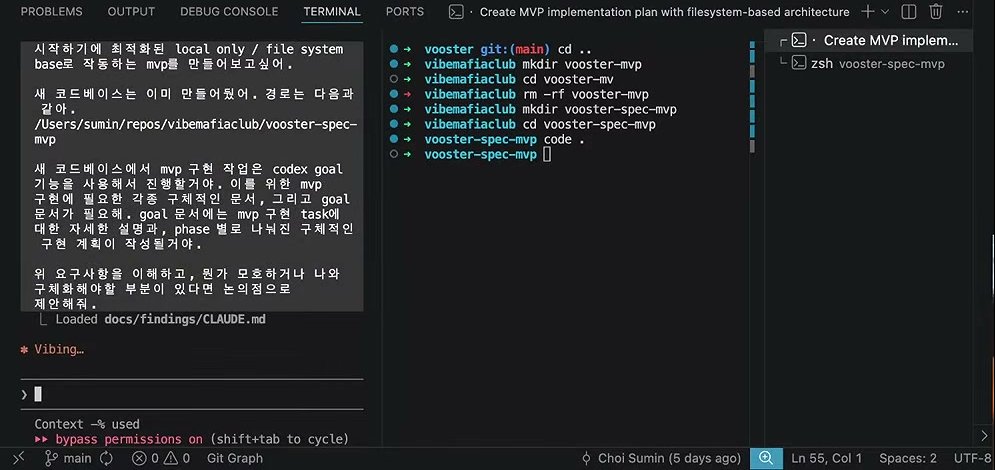This screenshot has height=470, width=995.
Task: Split the terminal using the split icon
Action: coord(909,11)
